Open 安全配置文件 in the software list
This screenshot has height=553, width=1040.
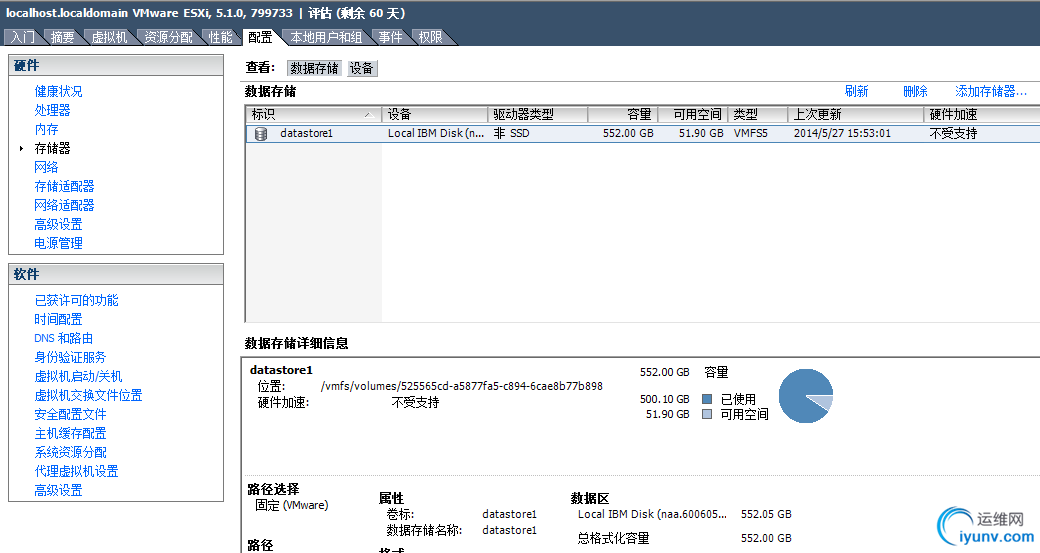70,414
